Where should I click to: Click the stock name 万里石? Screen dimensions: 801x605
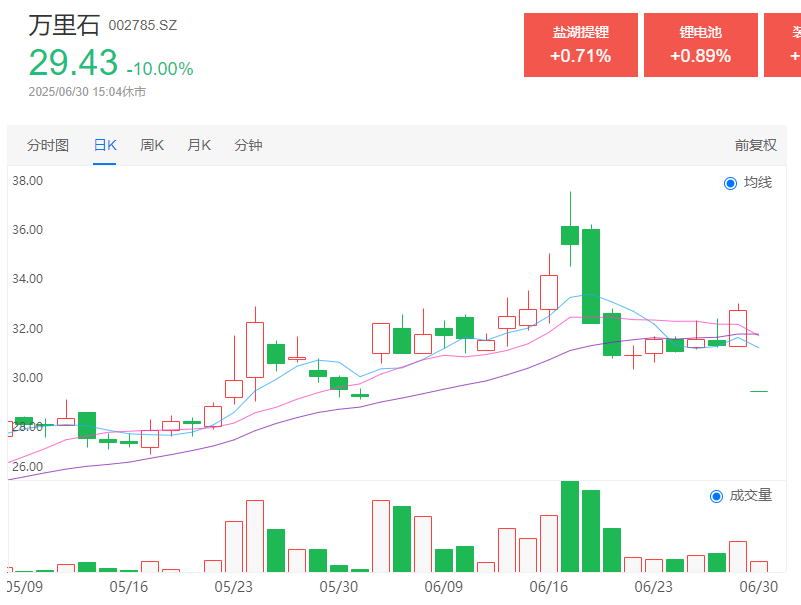point(63,25)
